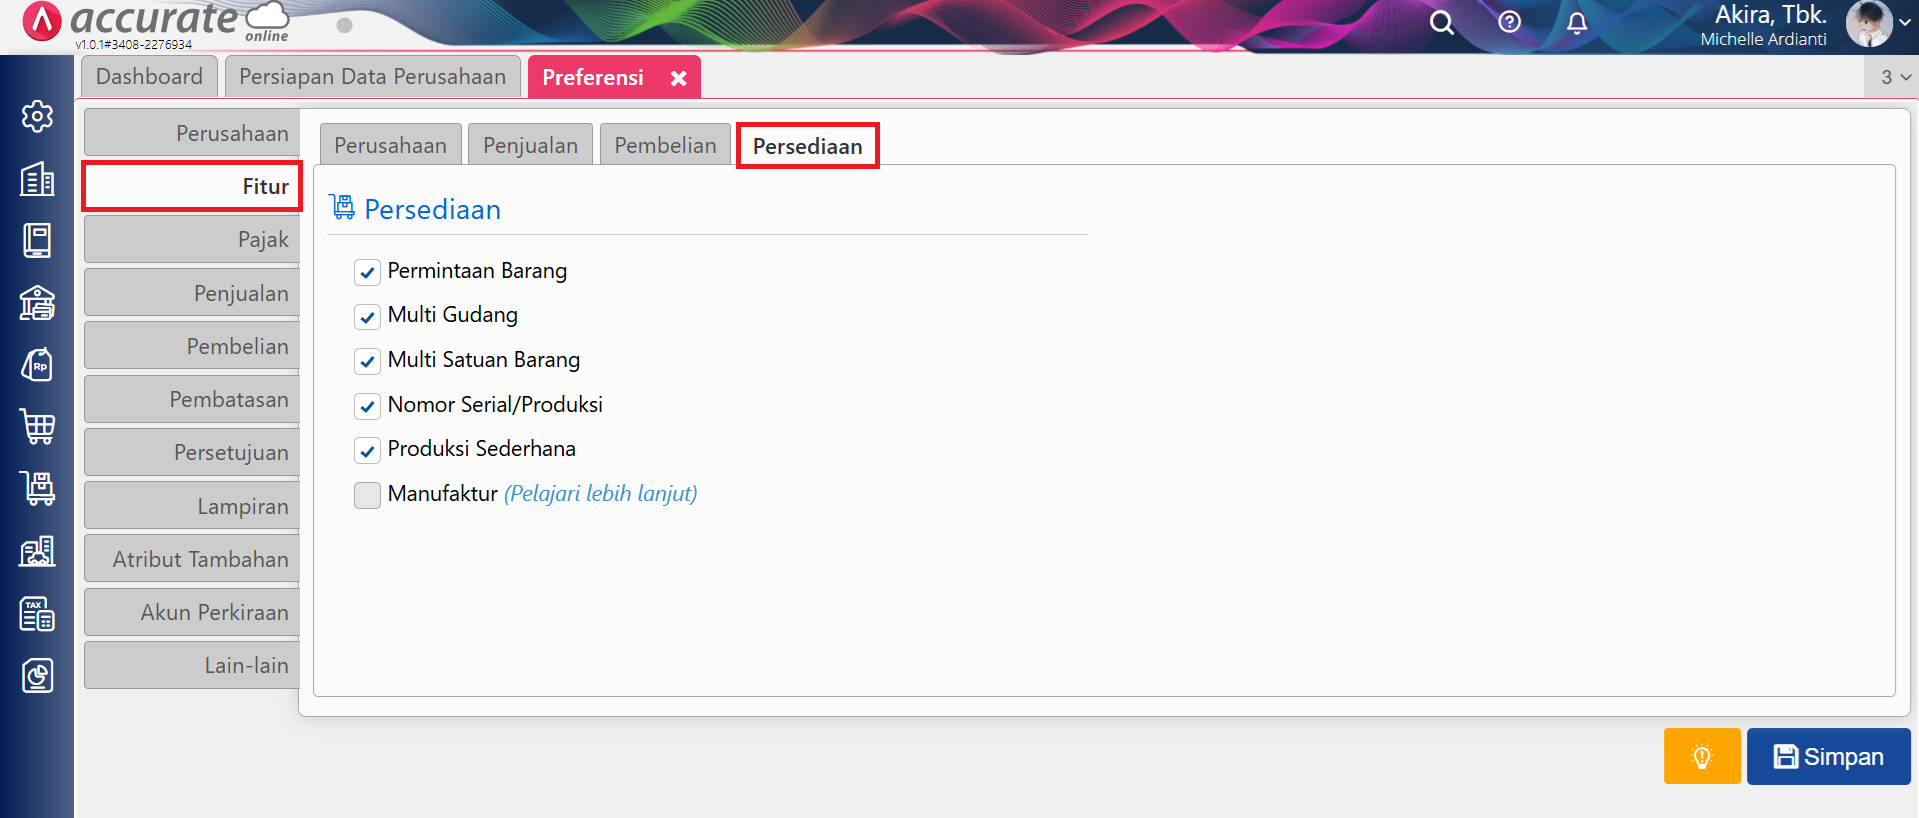
Task: Open the general ledger book icon
Action: 37,241
